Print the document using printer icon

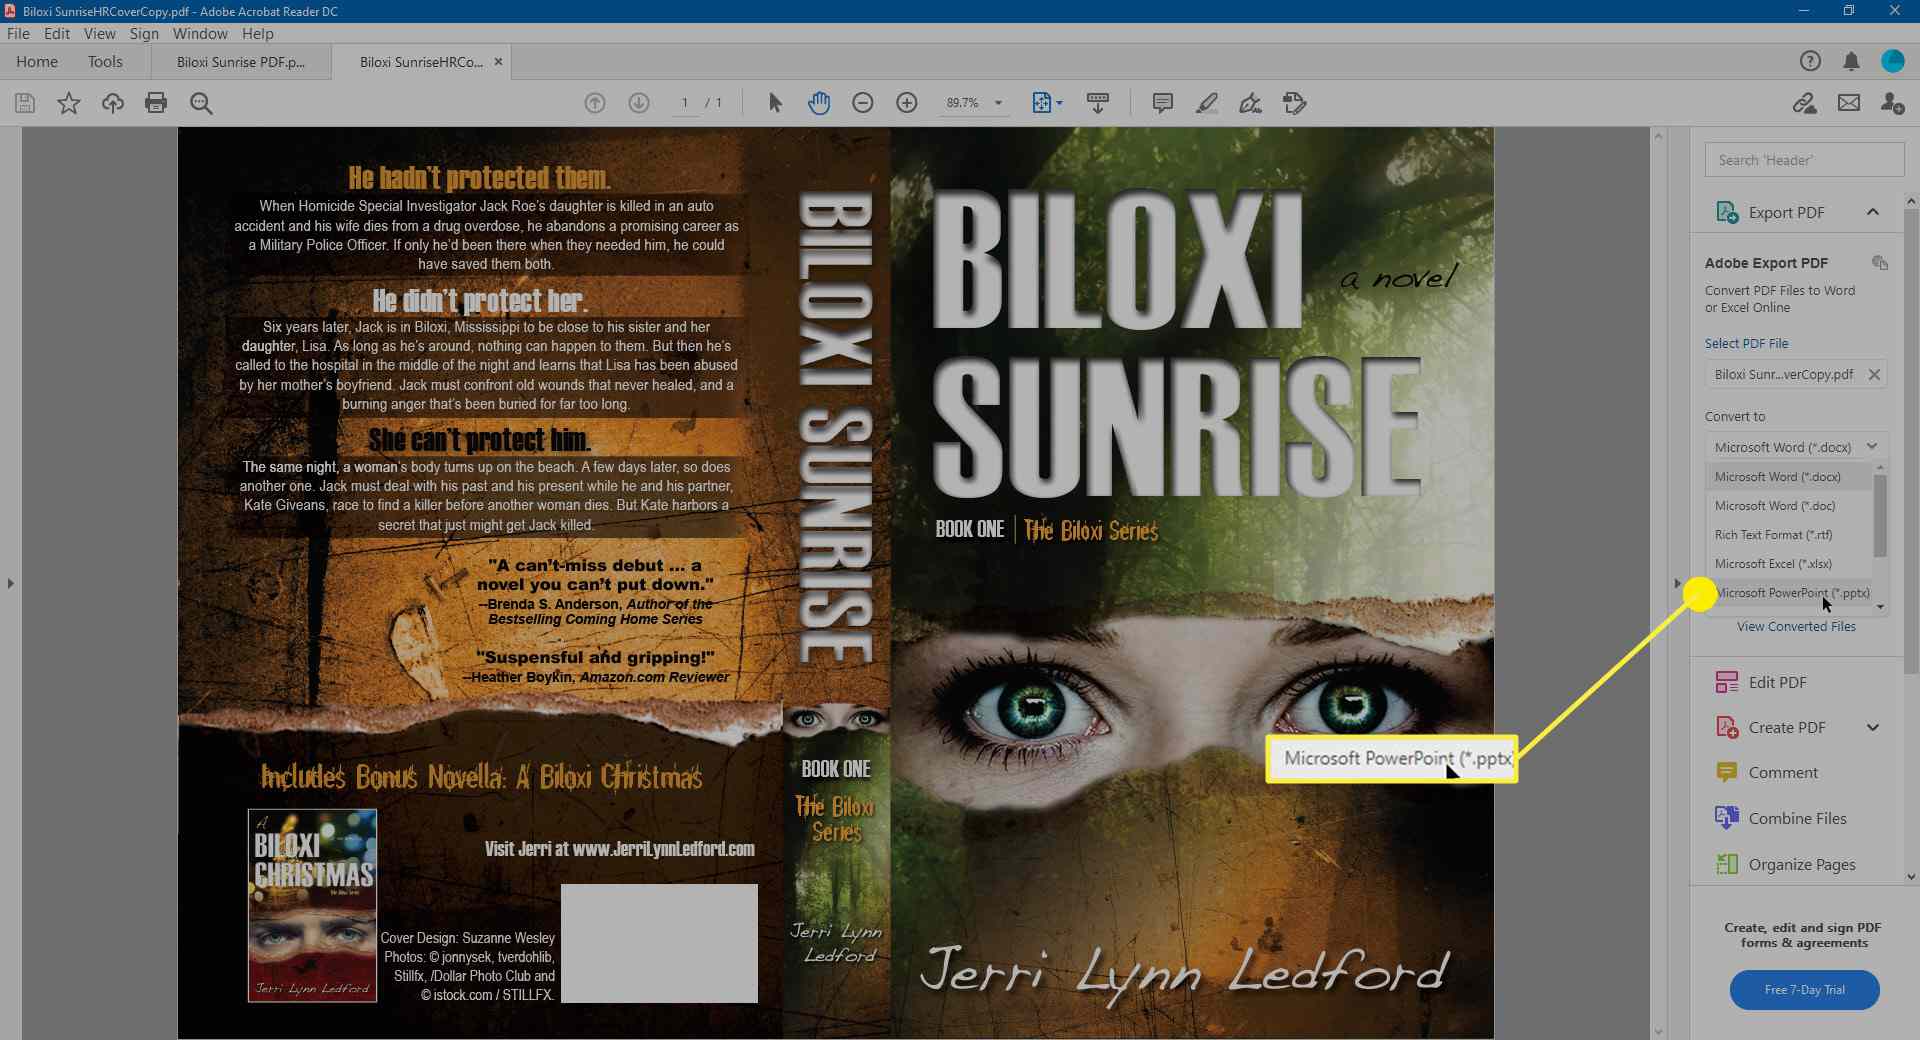click(156, 103)
